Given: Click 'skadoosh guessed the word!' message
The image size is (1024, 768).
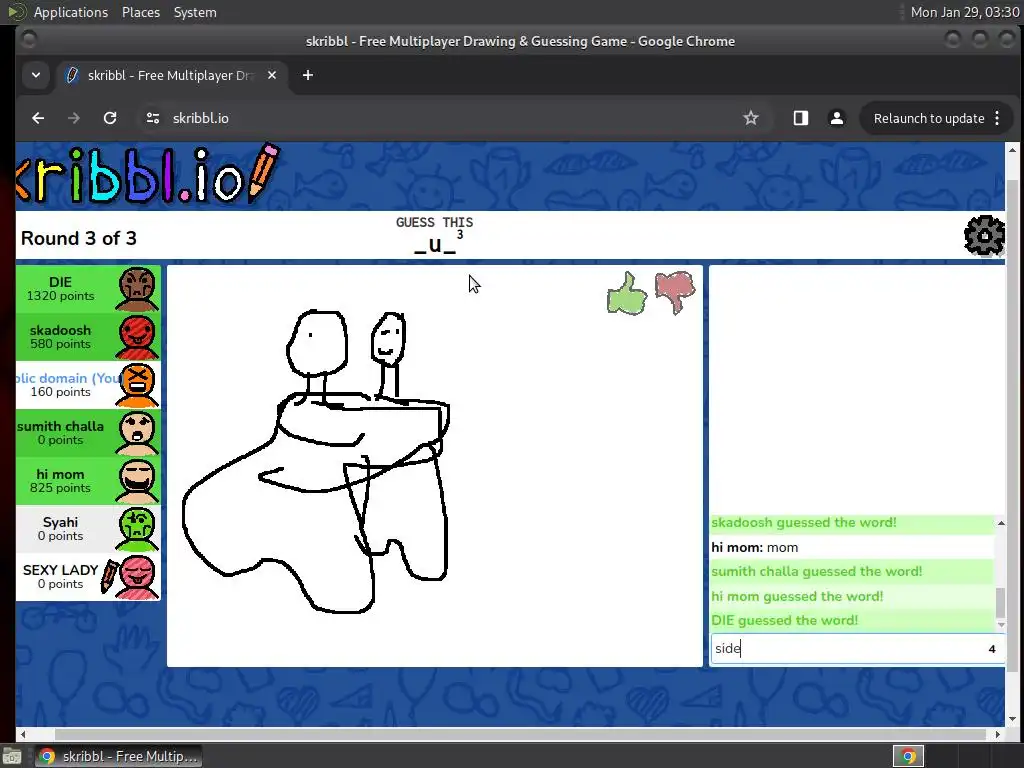Looking at the screenshot, I should pos(852,523).
